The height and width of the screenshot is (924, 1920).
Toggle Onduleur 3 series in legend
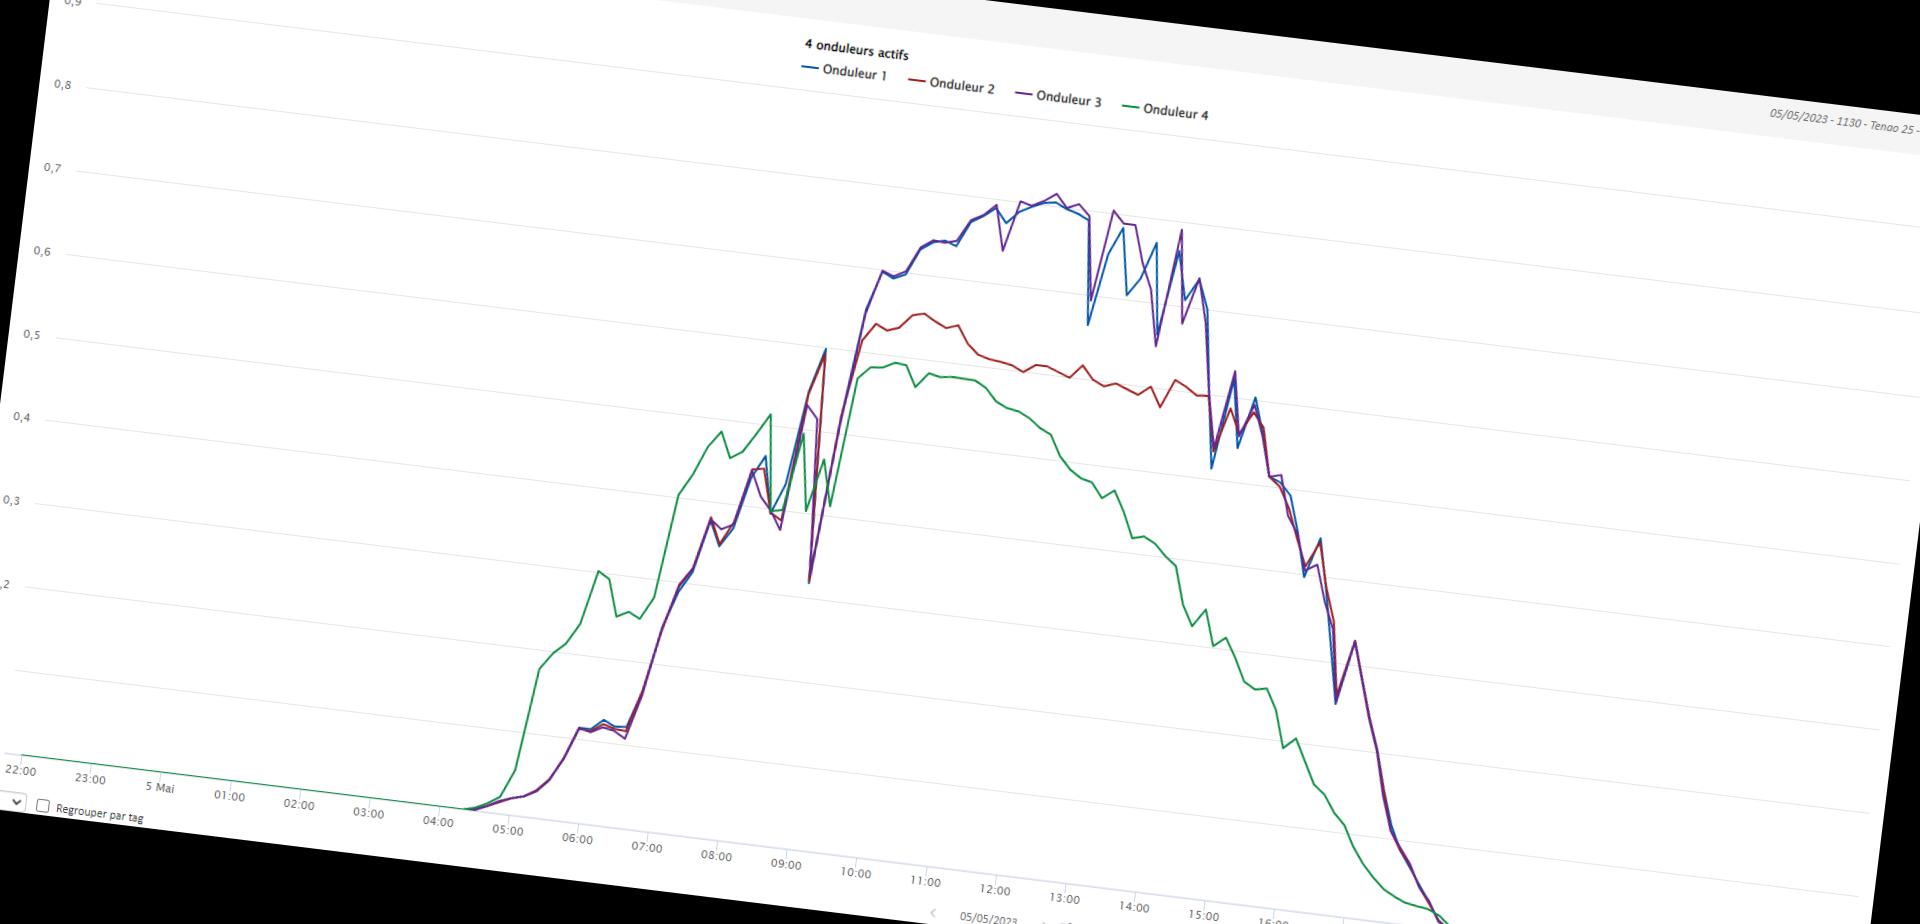(x=1059, y=97)
